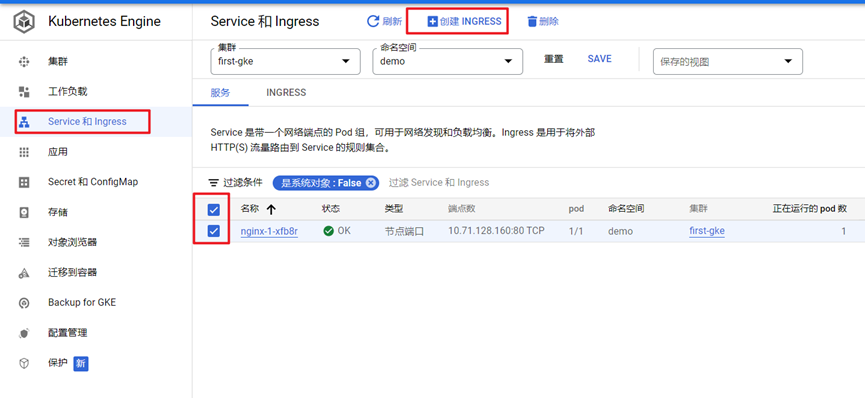This screenshot has height=398, width=865.
Task: Uncheck the nginx-1-xfb8r row checkbox
Action: pyautogui.click(x=213, y=232)
